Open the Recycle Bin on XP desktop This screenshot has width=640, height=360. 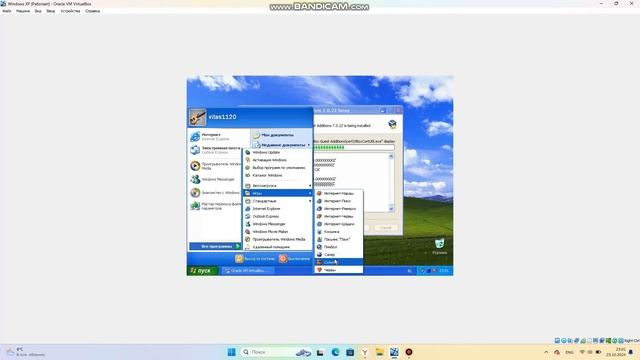point(439,246)
